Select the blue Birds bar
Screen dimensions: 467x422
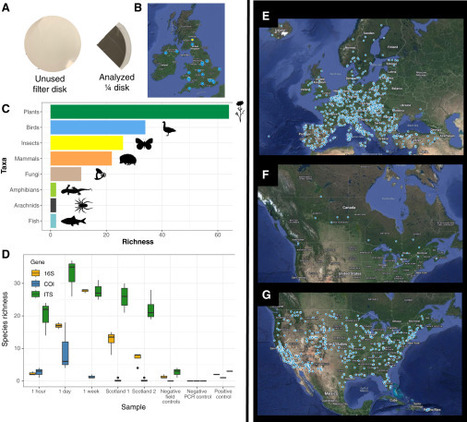(98, 127)
